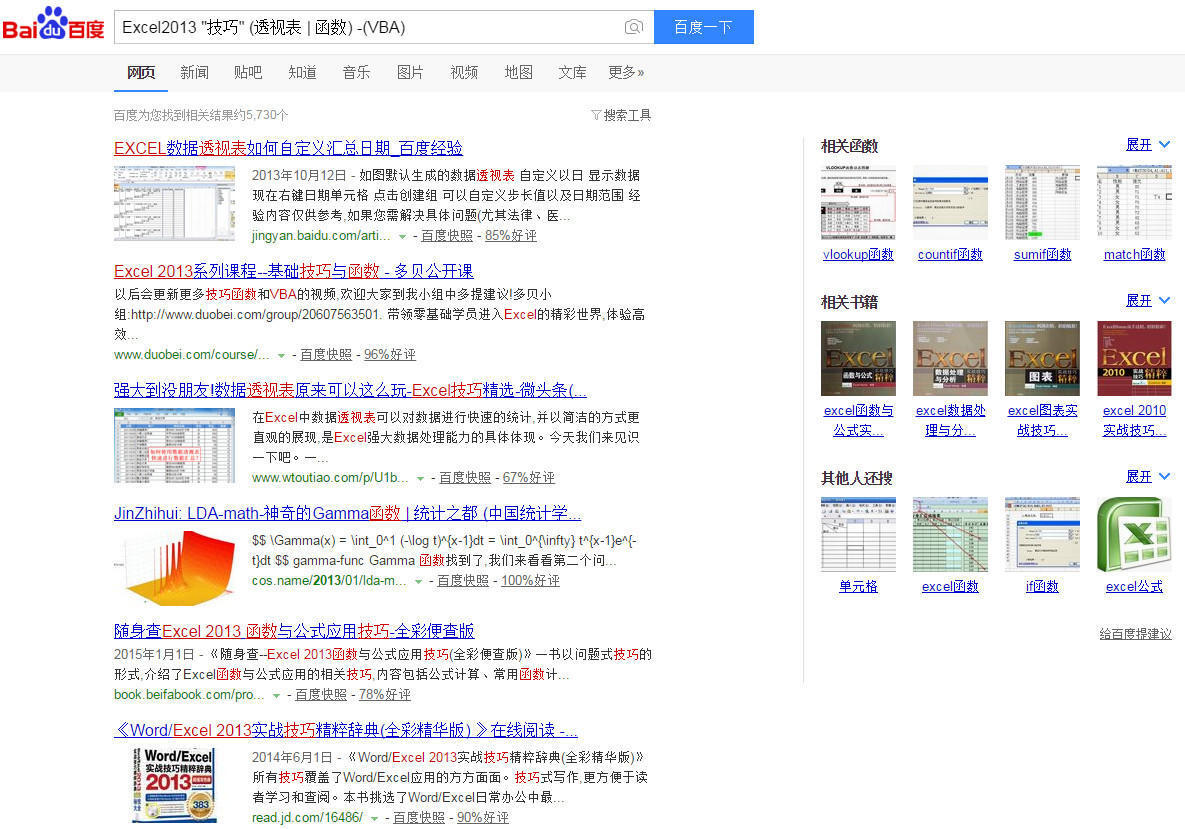
Task: Click the Baidu logo
Action: (x=53, y=24)
